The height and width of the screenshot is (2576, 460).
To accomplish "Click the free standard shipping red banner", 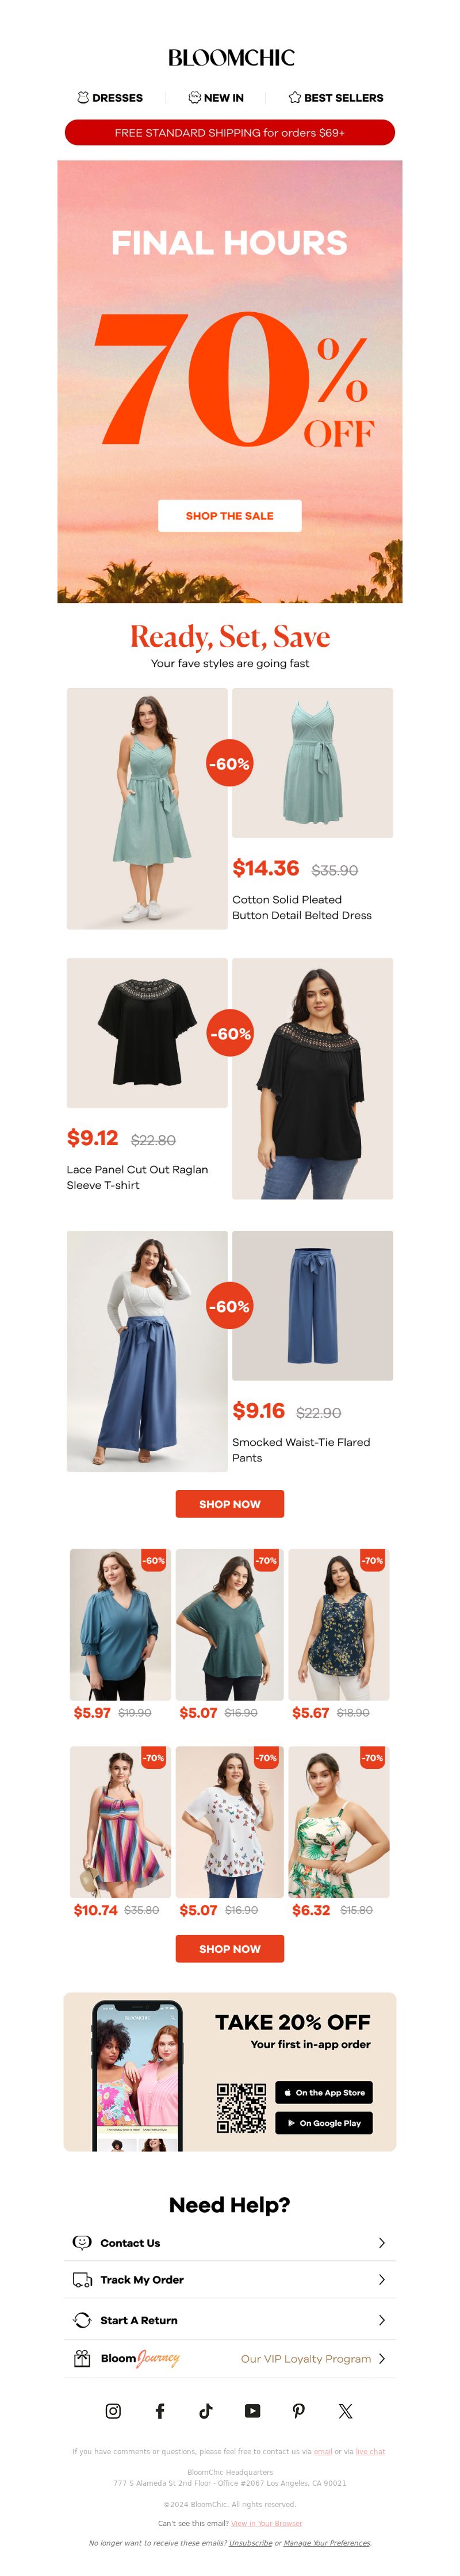I will click(230, 132).
